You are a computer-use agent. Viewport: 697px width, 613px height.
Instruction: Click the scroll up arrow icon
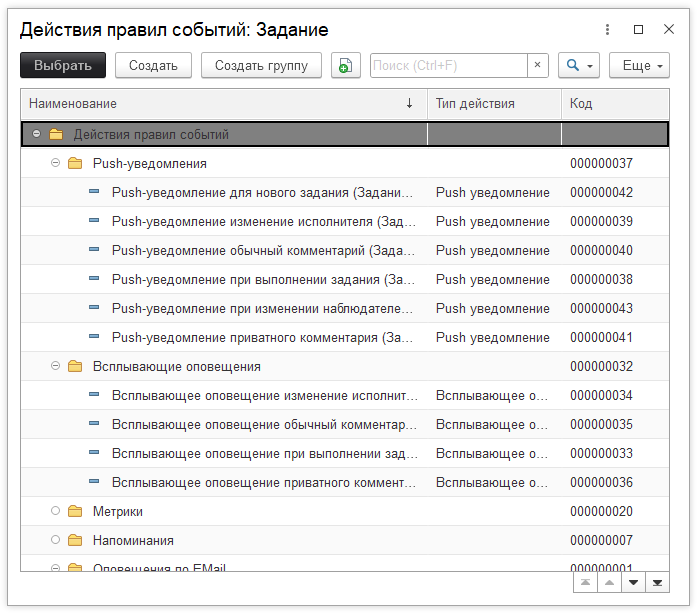[x=608, y=583]
